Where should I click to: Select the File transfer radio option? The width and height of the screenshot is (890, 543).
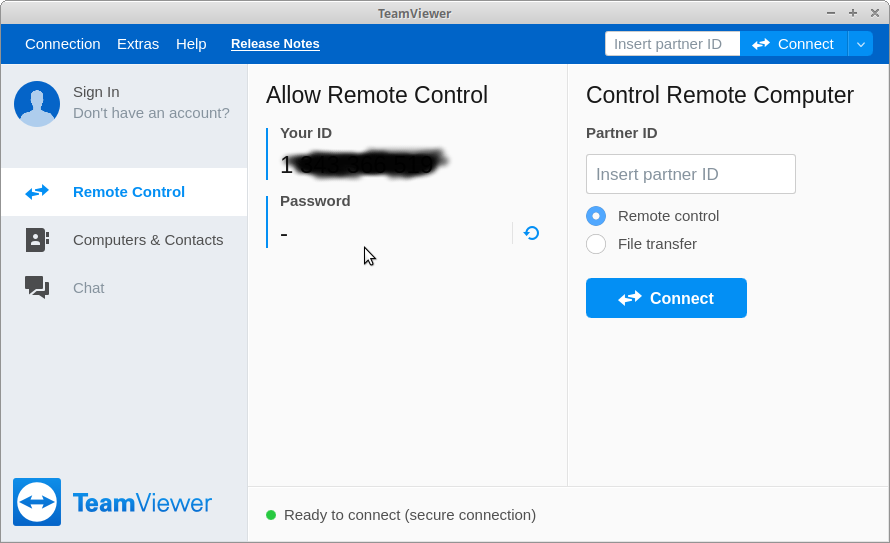point(596,244)
